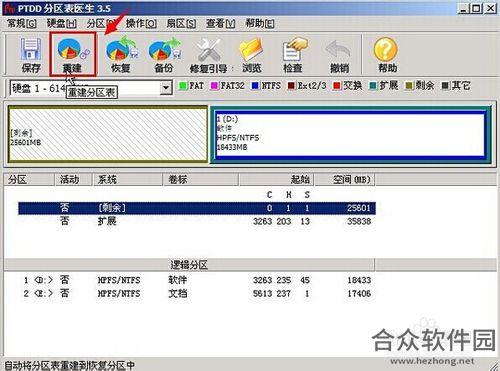
Task: Click the 逻辑分区 section header
Action: coord(189,265)
